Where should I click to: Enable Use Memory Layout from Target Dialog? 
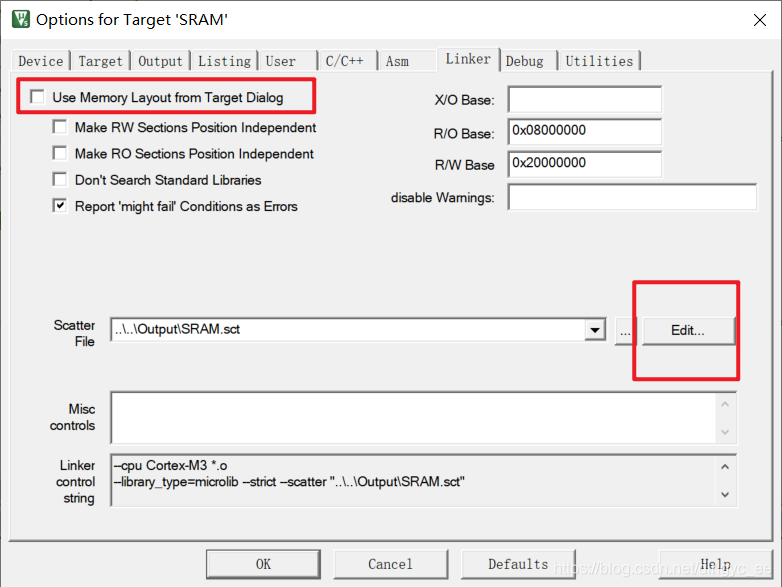point(37,96)
